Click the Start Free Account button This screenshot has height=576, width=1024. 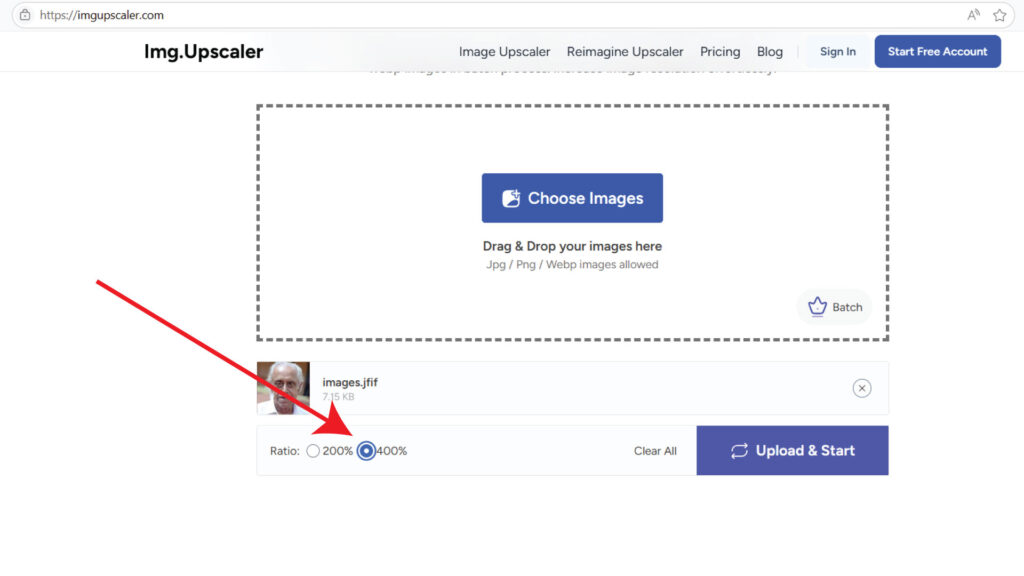click(x=937, y=52)
